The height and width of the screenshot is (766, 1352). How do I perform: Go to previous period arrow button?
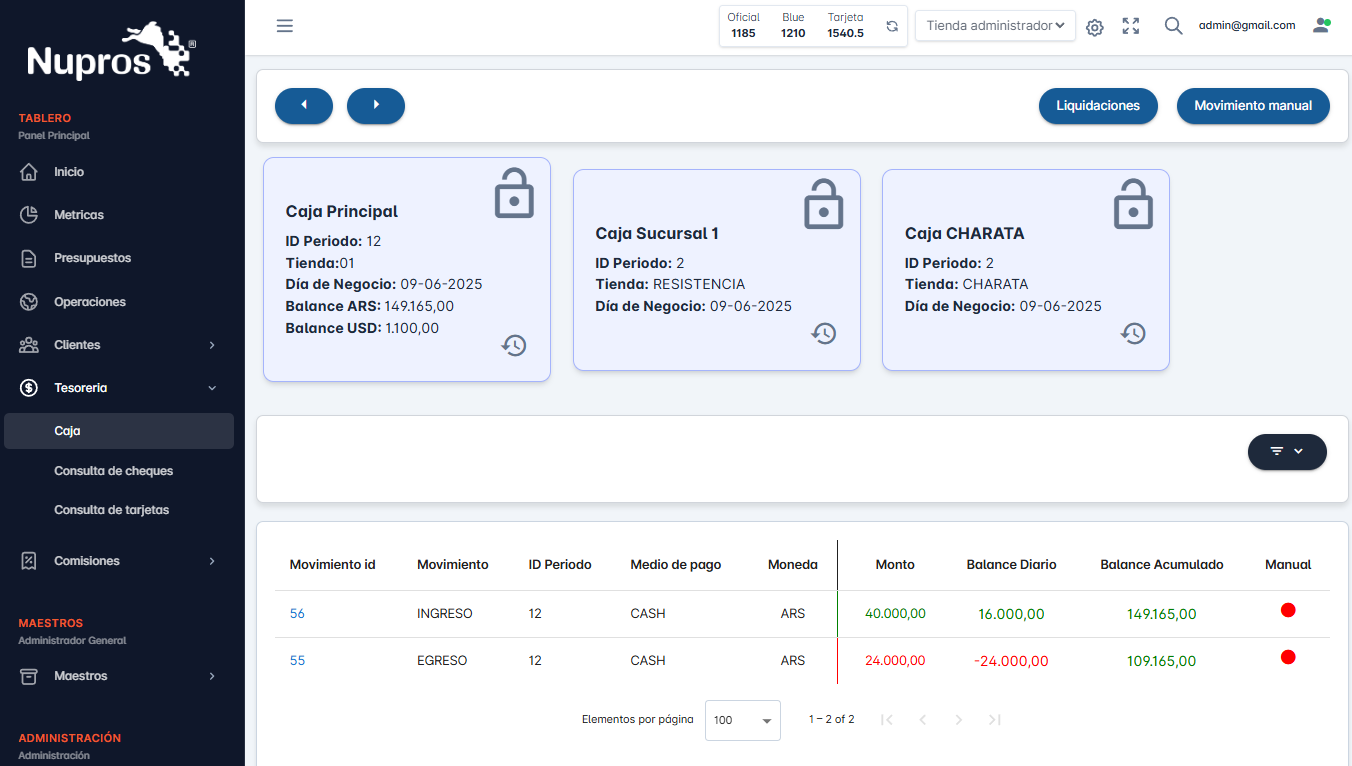(304, 105)
